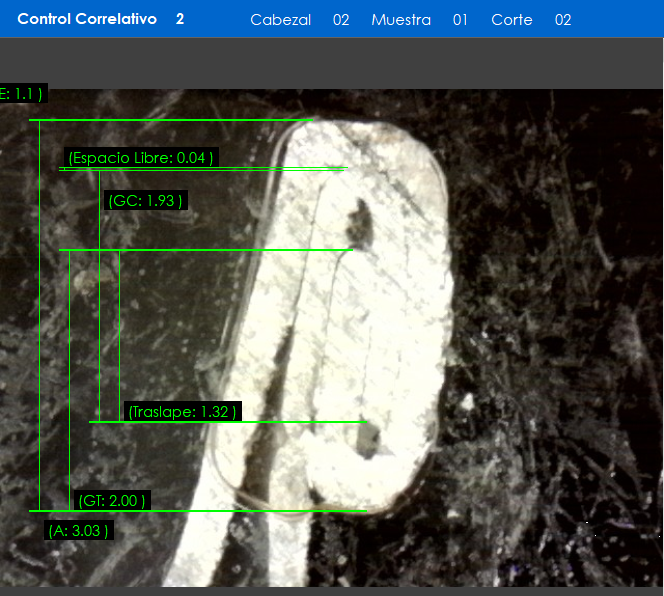664x596 pixels.
Task: Click the GT: 2.00 measurement label
Action: [111, 500]
